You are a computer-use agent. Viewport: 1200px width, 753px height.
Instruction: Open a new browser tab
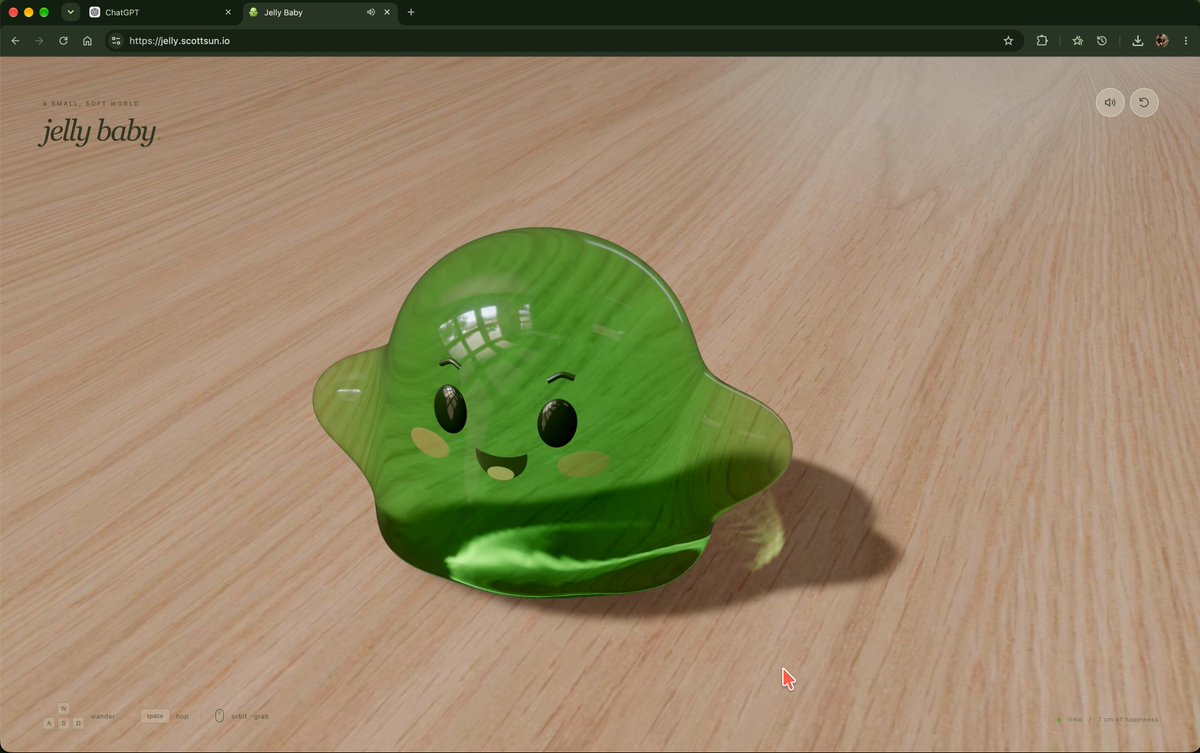coord(411,12)
